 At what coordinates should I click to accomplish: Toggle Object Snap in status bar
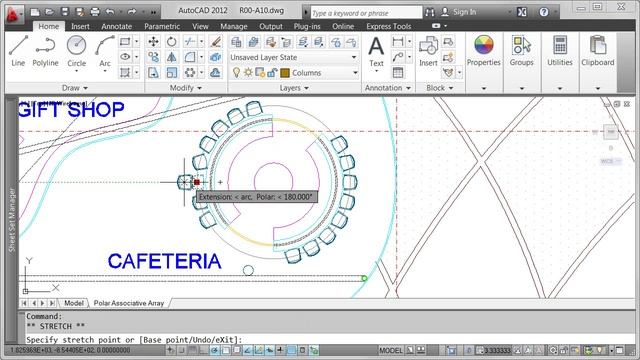tap(225, 350)
